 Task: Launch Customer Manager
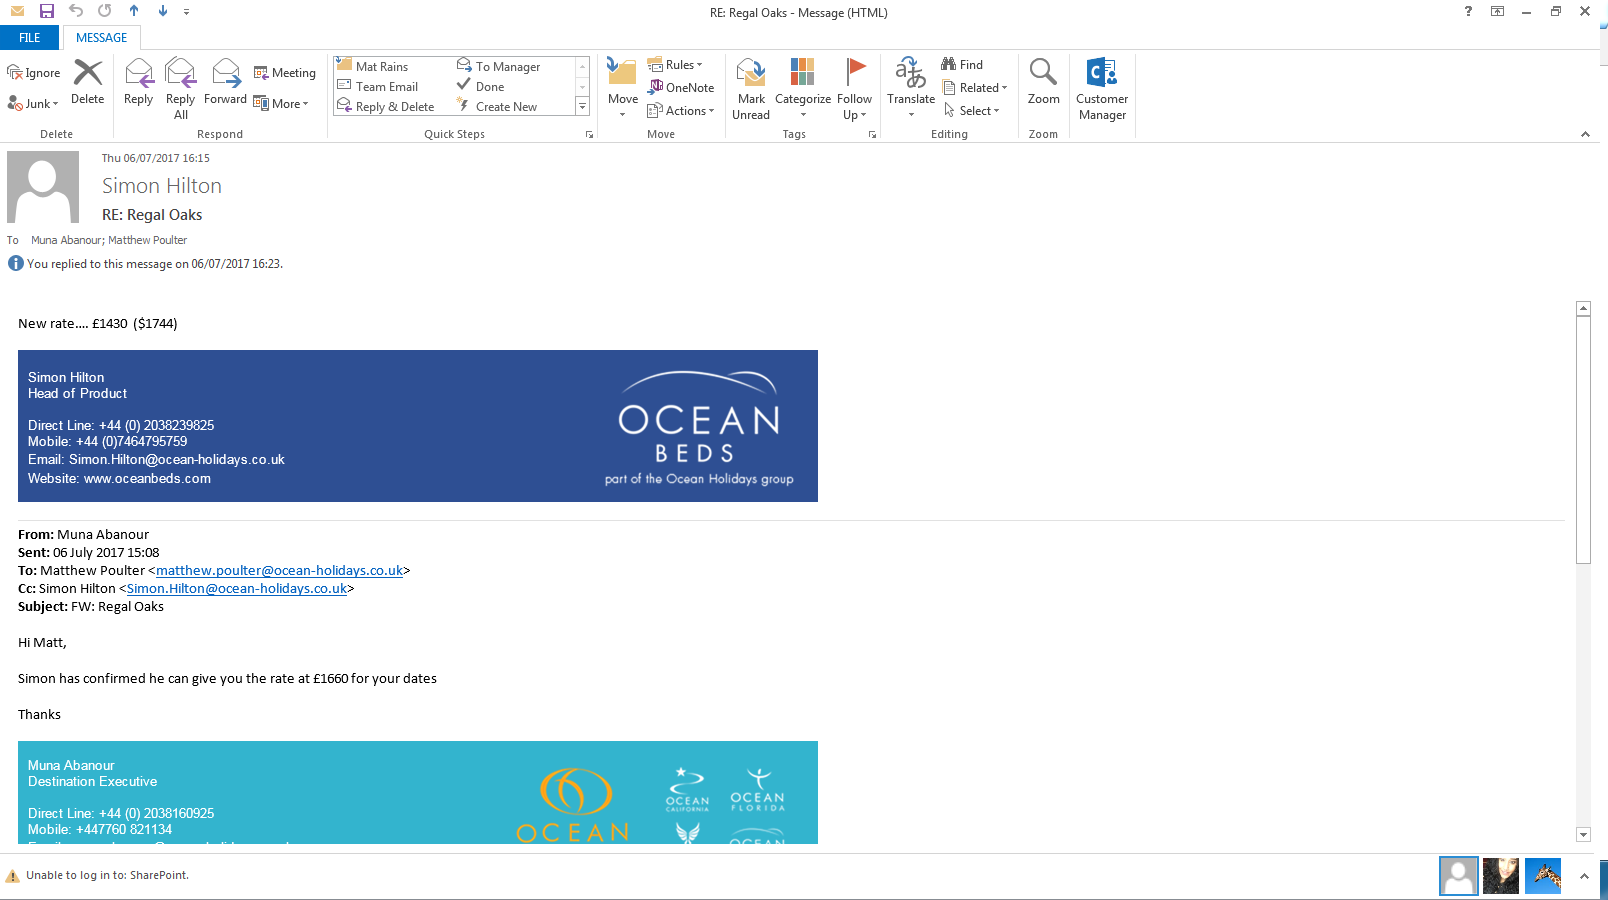(x=1102, y=88)
